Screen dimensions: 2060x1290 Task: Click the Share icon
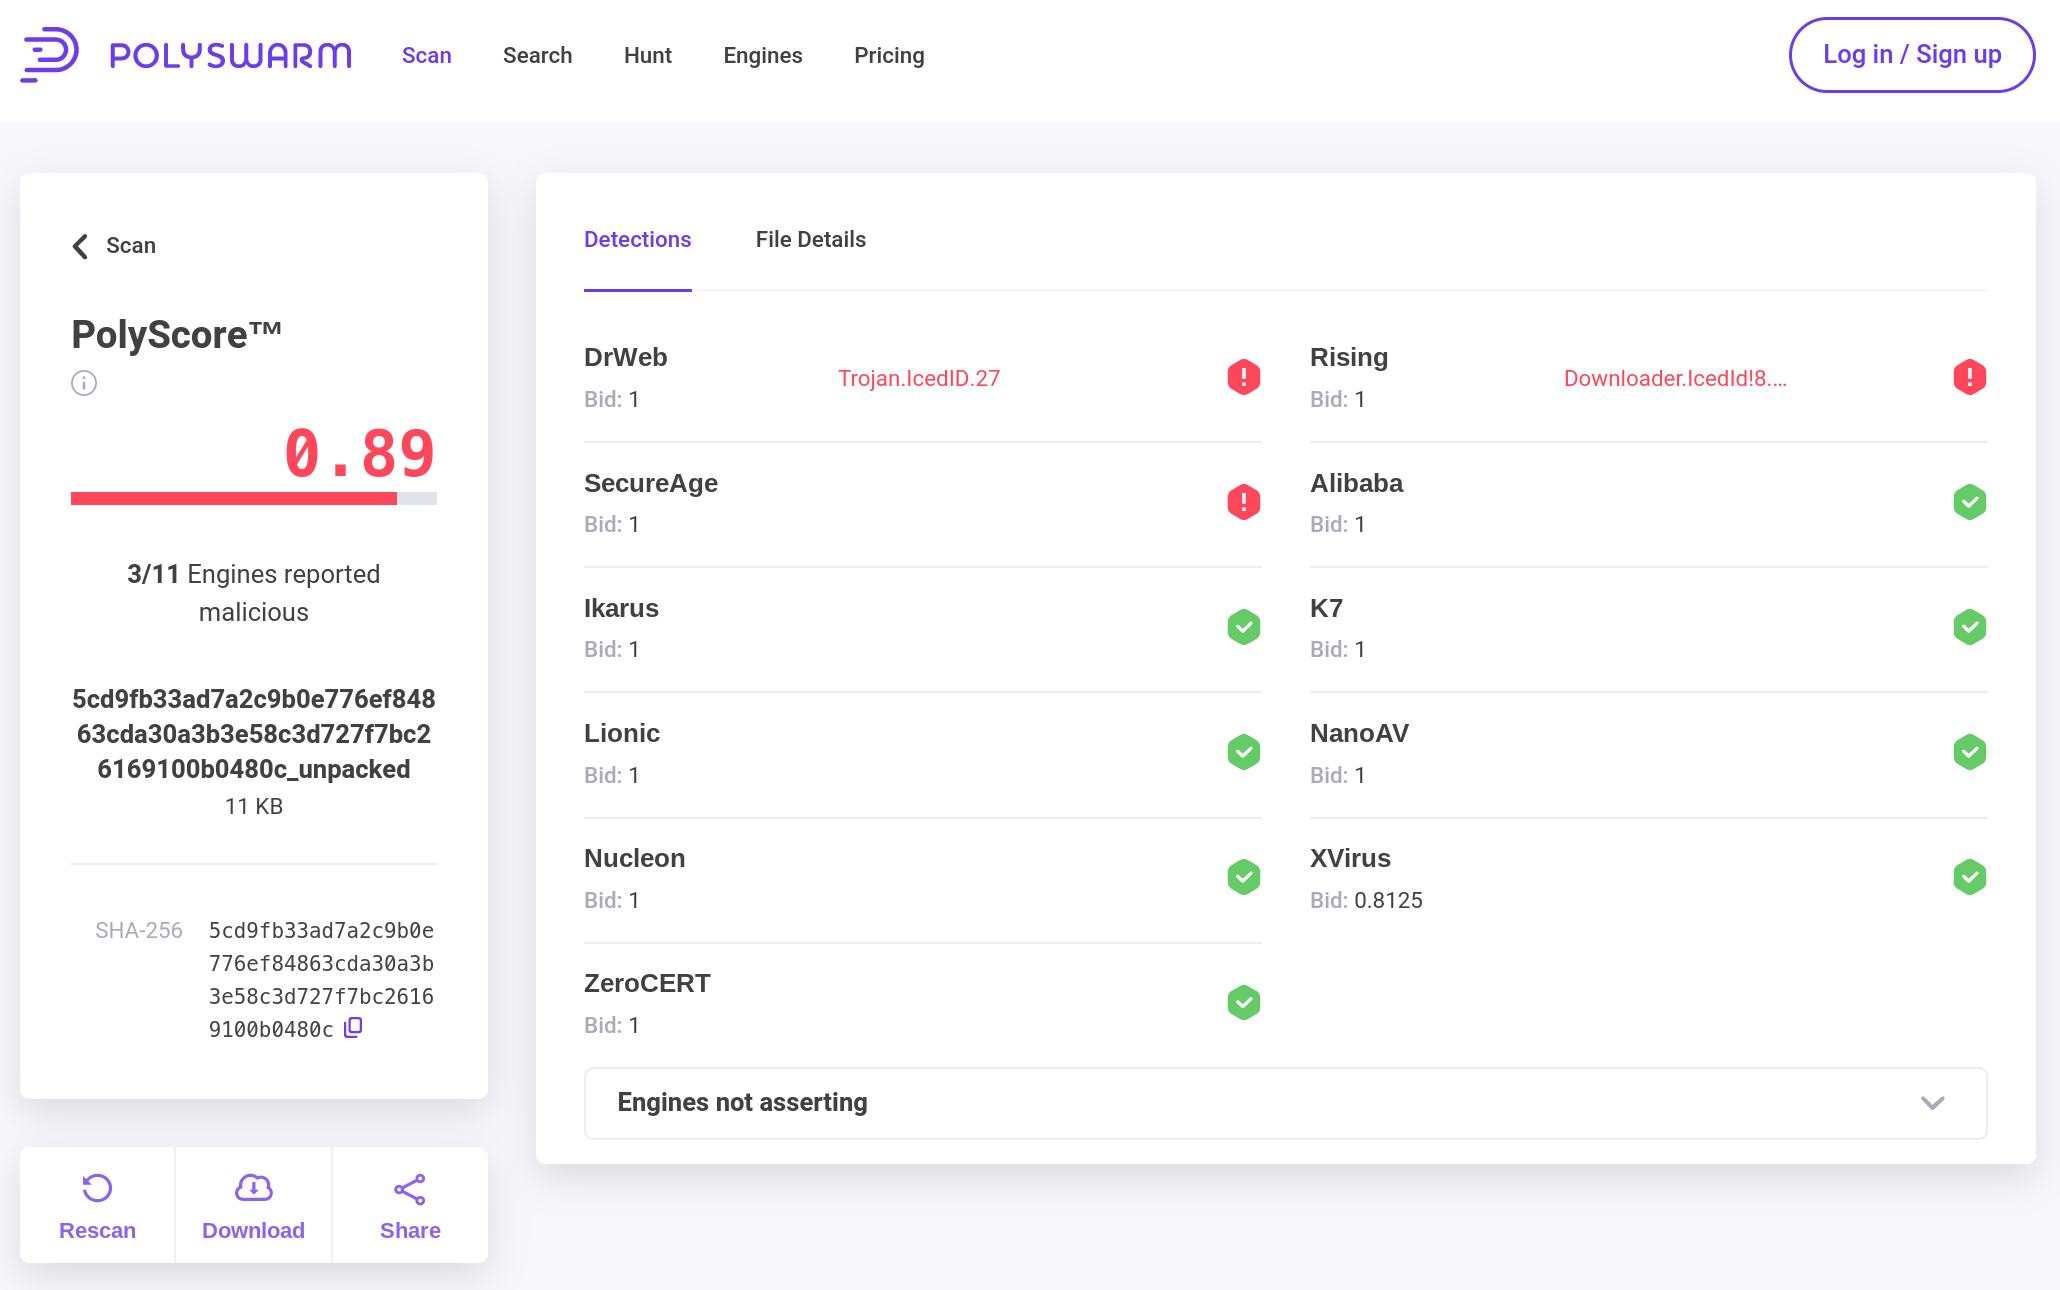(x=409, y=1189)
